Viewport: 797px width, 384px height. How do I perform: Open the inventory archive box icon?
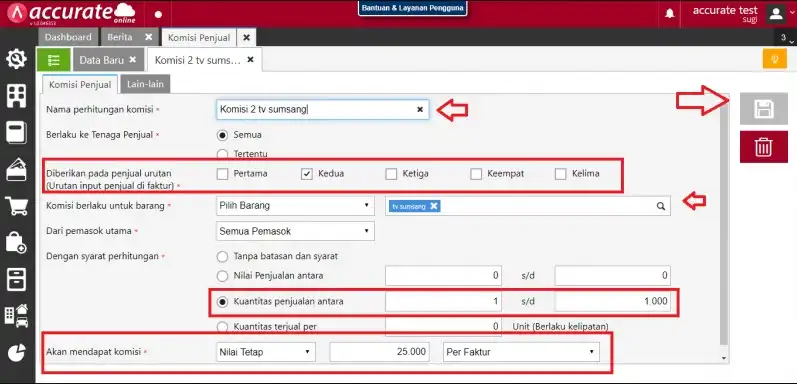tap(16, 279)
